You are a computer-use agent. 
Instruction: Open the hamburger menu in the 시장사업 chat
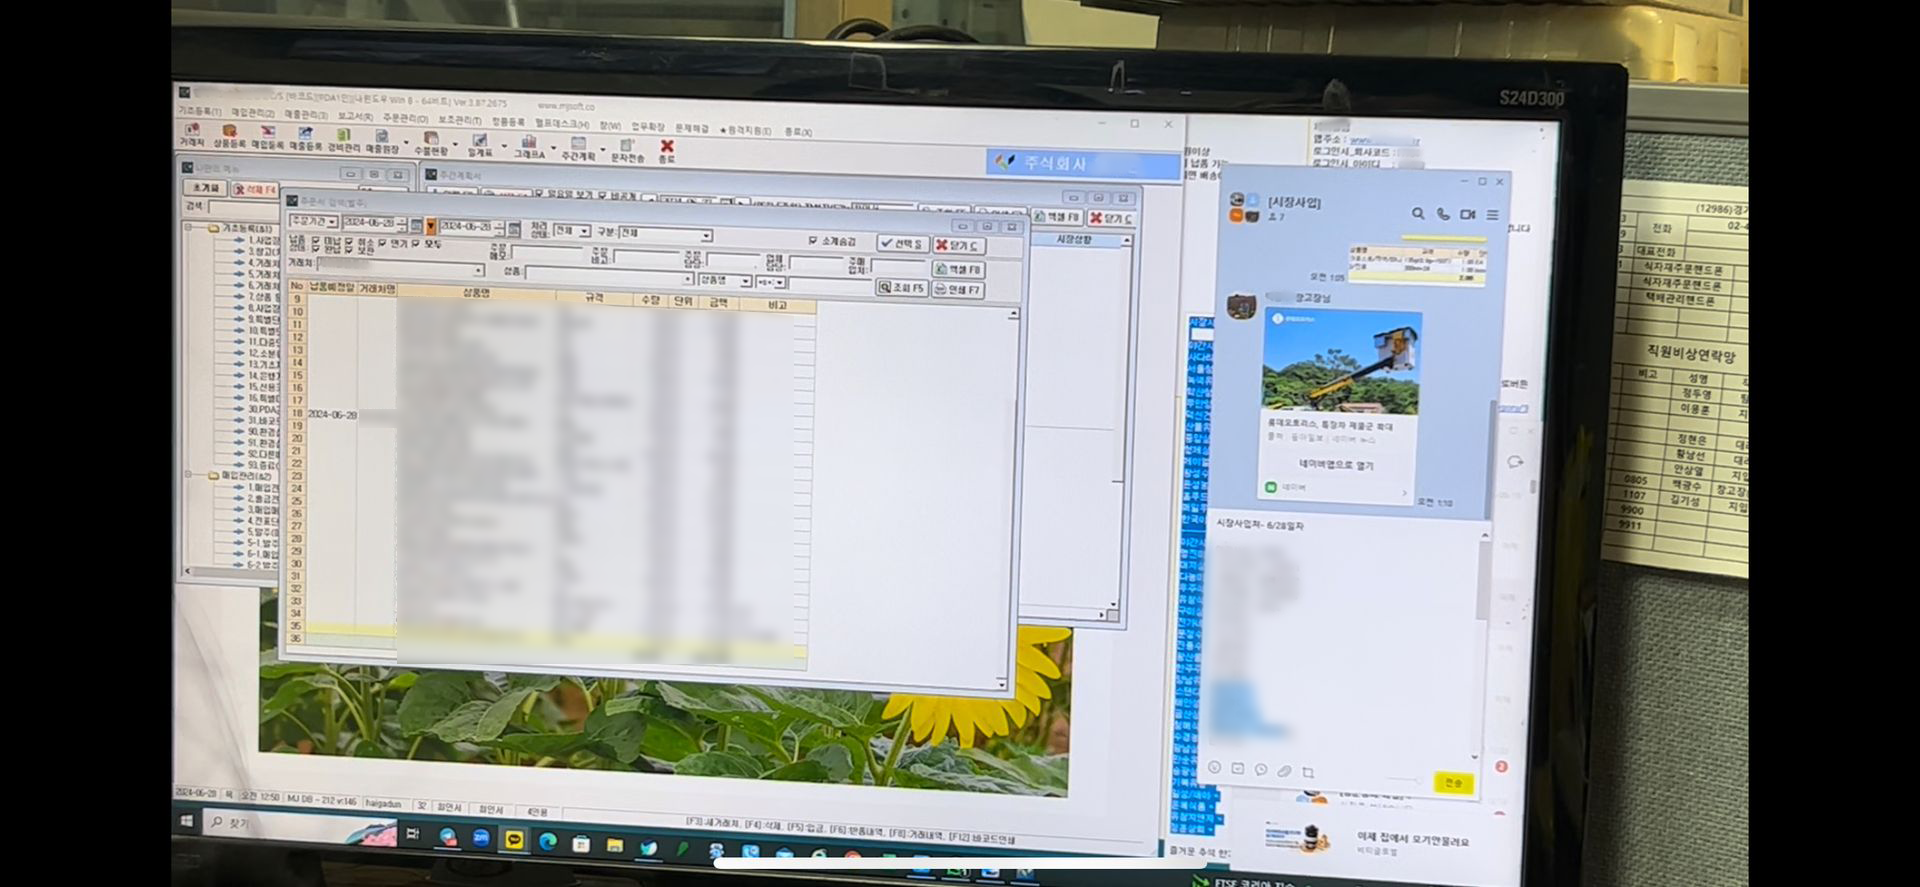coord(1492,215)
